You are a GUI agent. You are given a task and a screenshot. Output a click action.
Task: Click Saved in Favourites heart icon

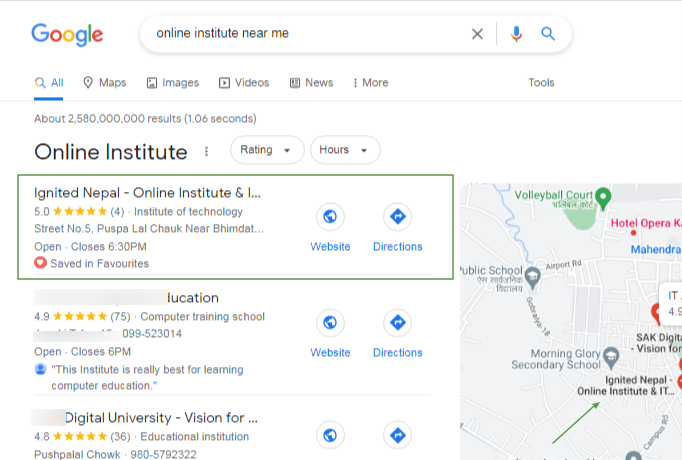(x=40, y=263)
